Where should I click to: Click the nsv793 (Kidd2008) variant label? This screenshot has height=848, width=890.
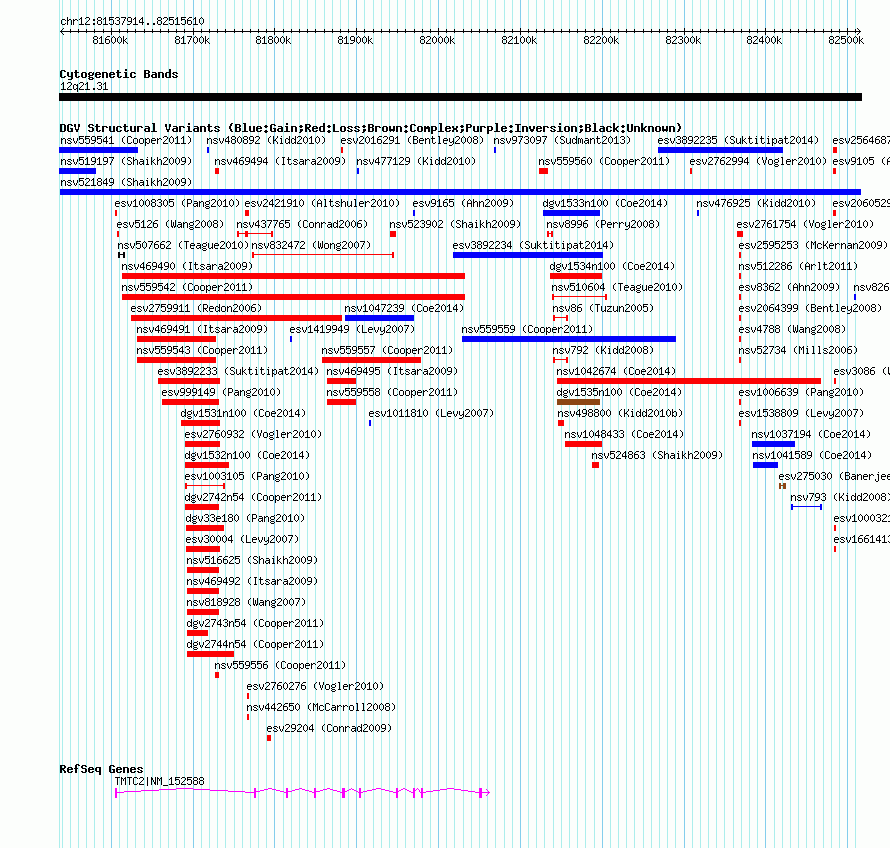tap(840, 497)
